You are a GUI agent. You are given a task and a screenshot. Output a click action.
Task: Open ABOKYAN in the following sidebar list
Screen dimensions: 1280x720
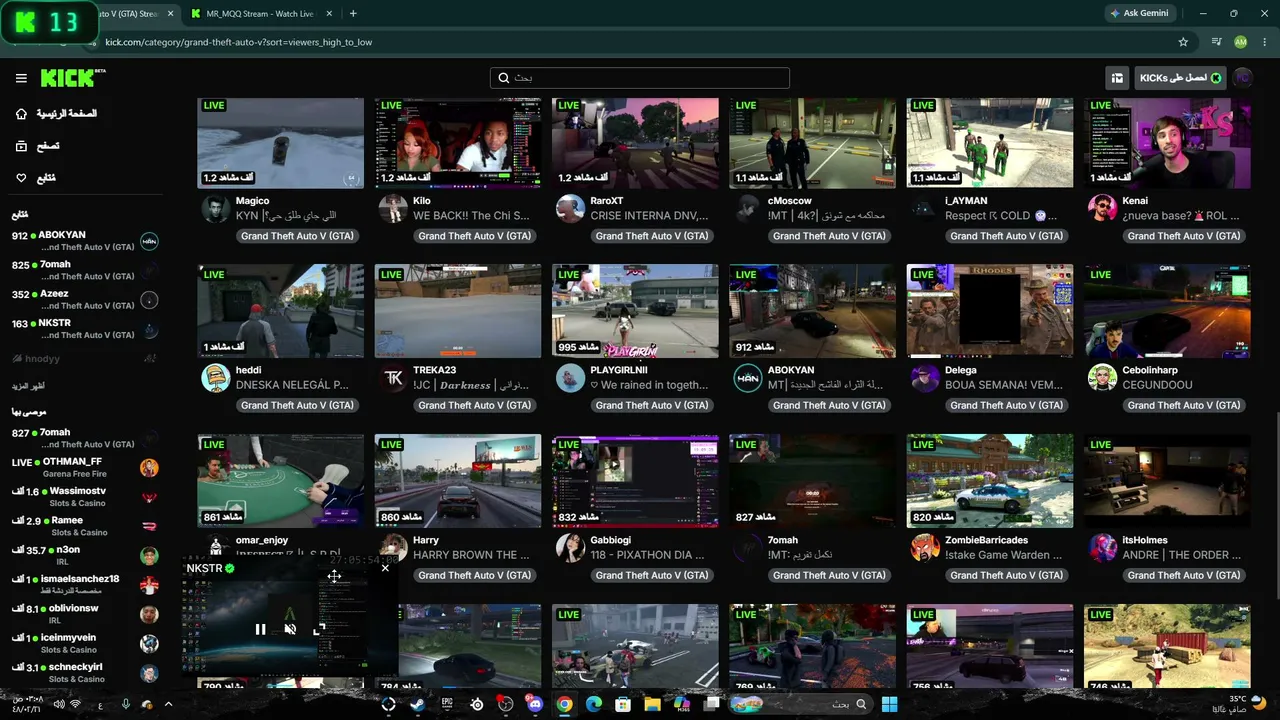point(85,241)
